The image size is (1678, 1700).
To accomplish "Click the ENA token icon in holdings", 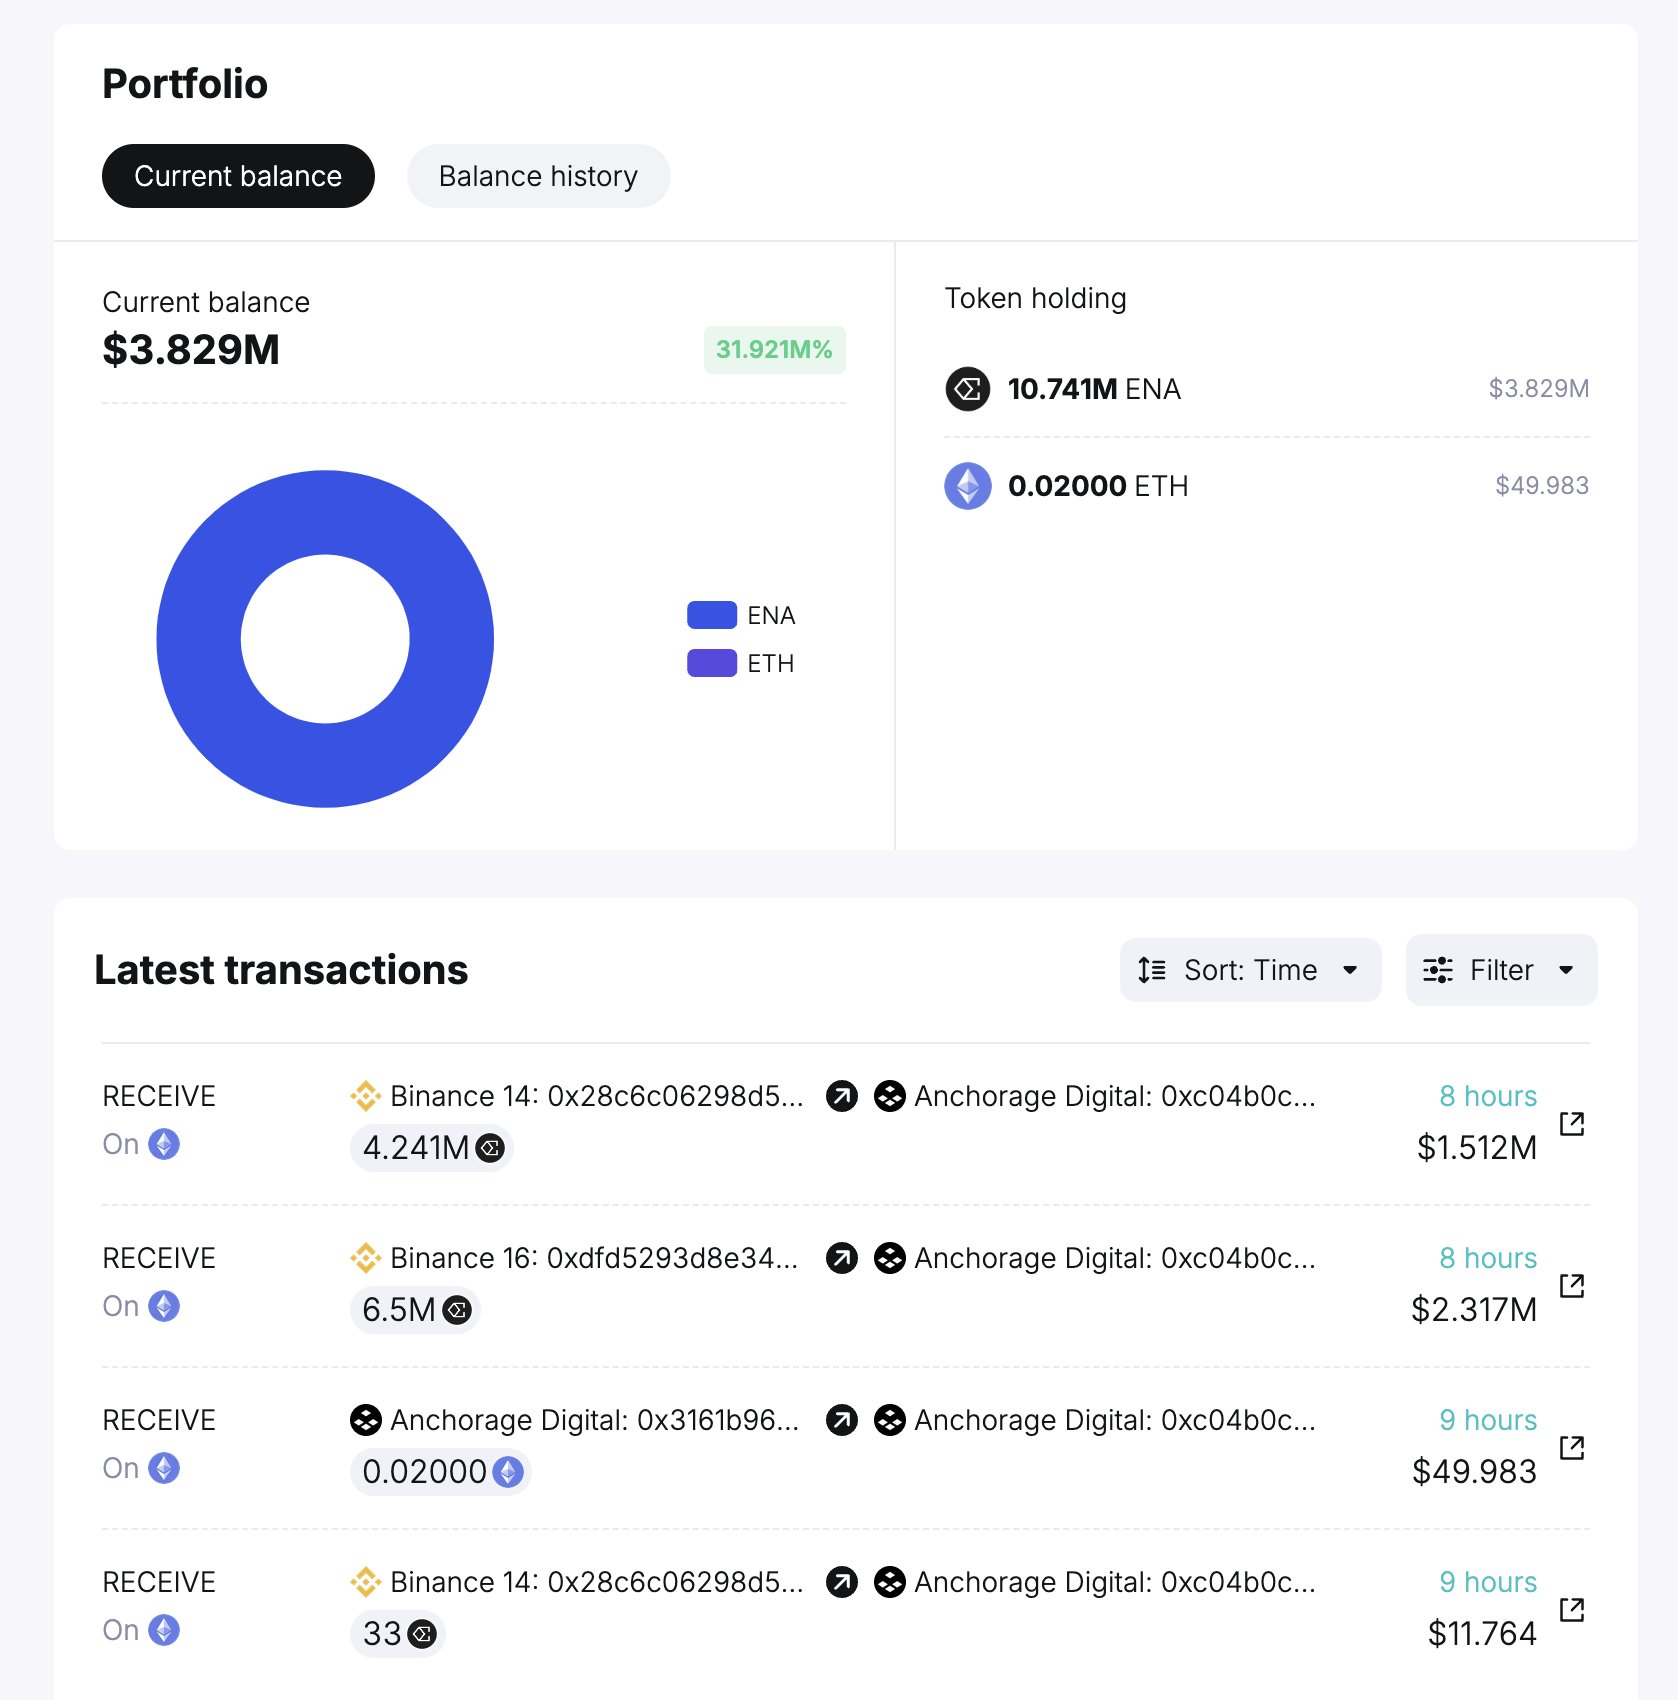I will pyautogui.click(x=967, y=389).
